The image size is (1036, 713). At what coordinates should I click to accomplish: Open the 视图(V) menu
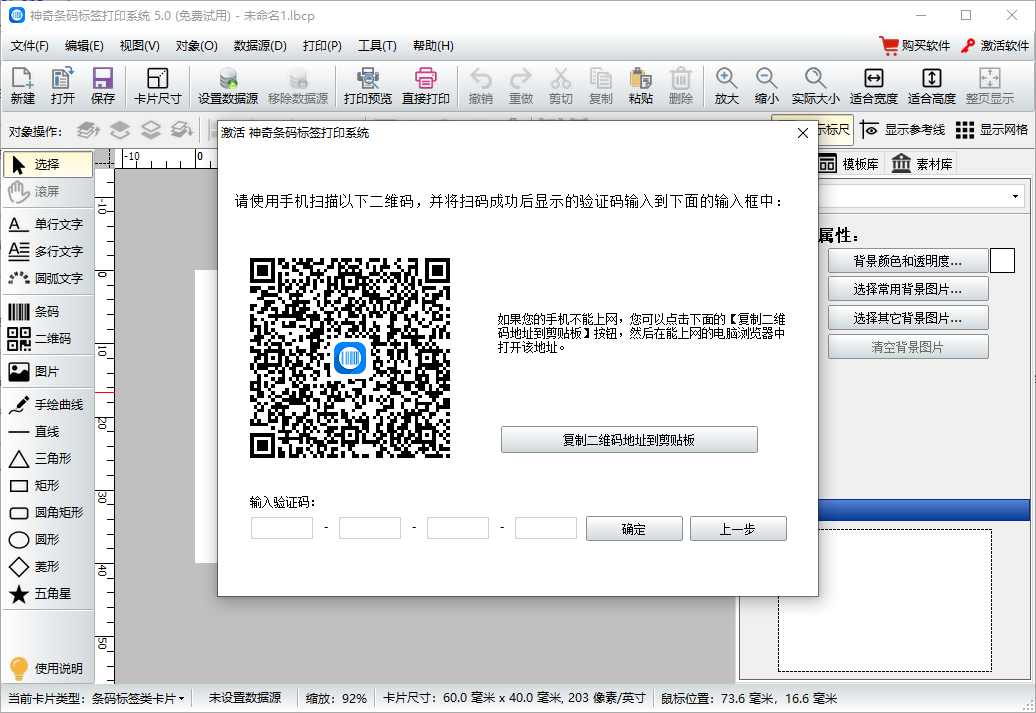click(x=139, y=46)
